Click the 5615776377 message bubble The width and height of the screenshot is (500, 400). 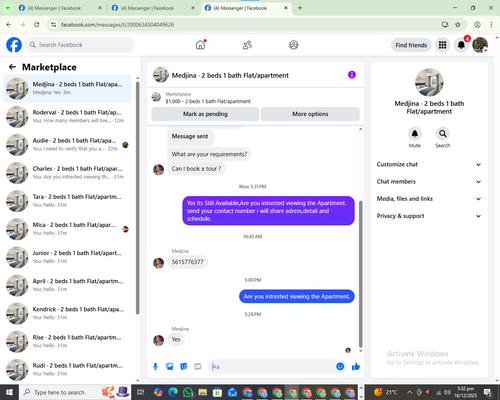tap(187, 262)
